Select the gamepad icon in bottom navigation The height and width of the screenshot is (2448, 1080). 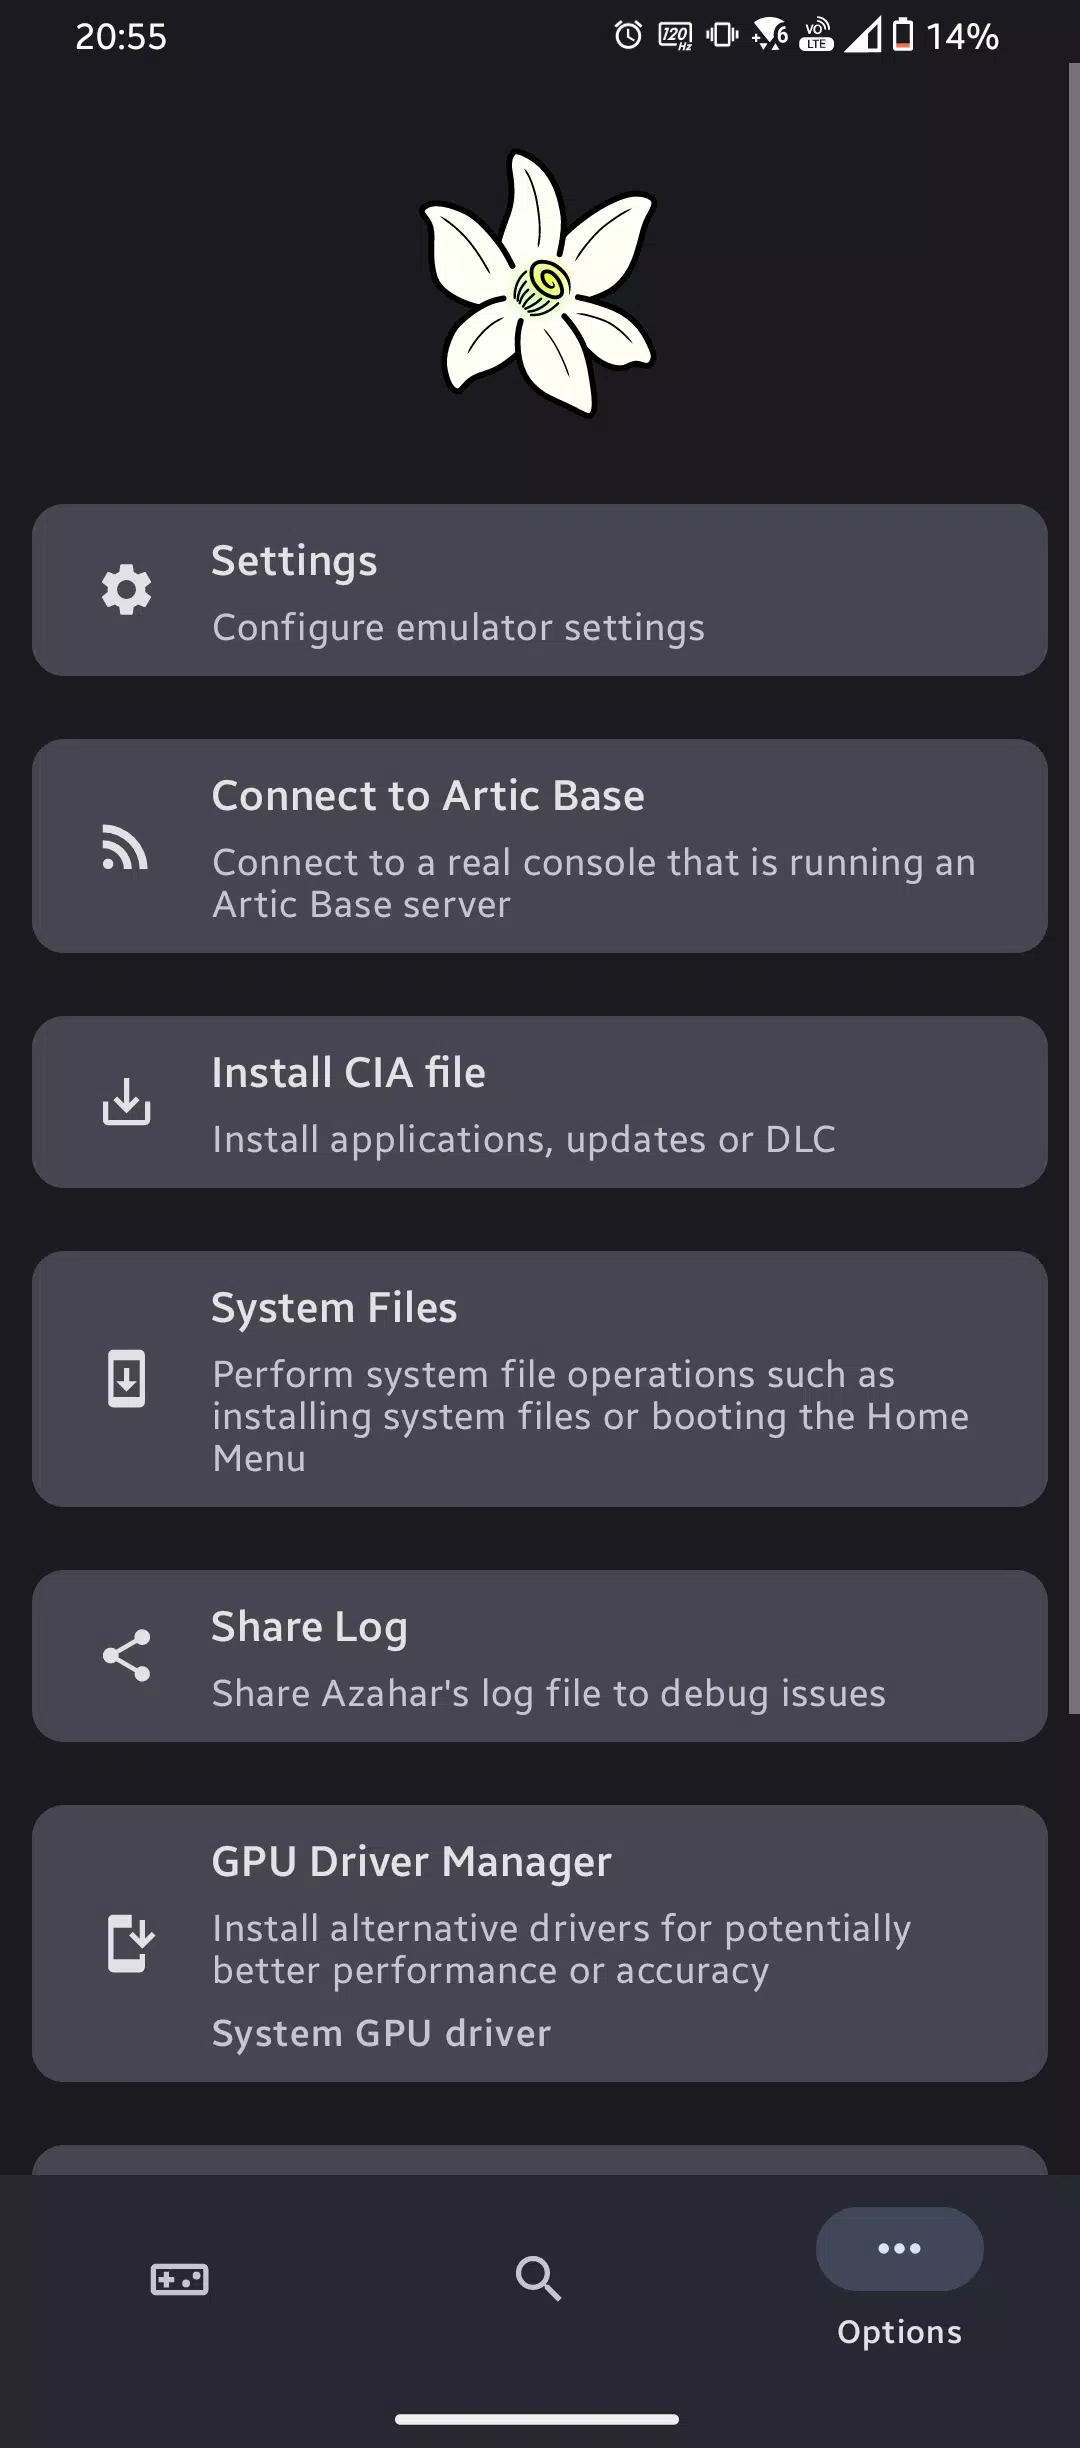180,2279
